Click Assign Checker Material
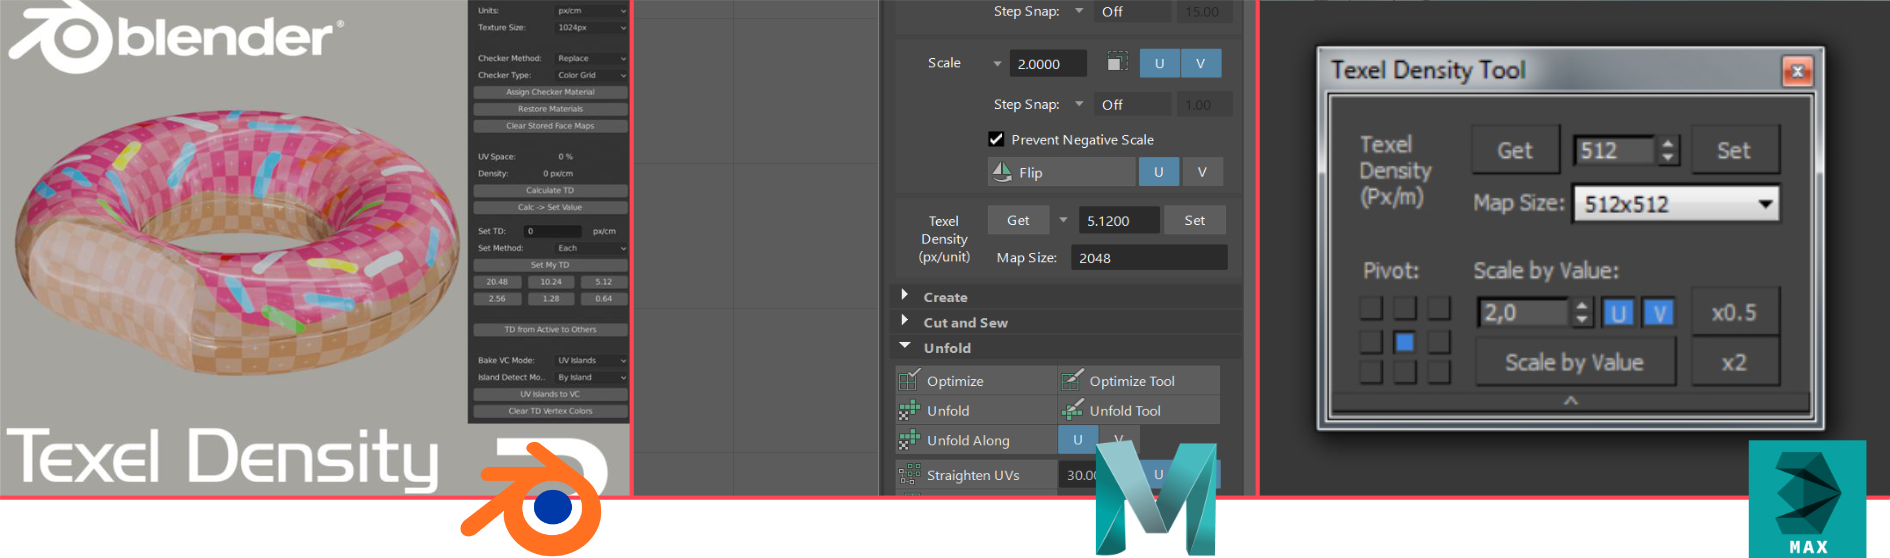Screen dimensions: 1890x558 (550, 92)
